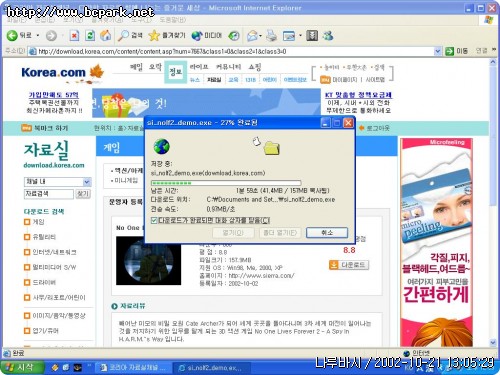The image size is (500, 375).
Task: Choose 게임 download category
Action: 38,222
